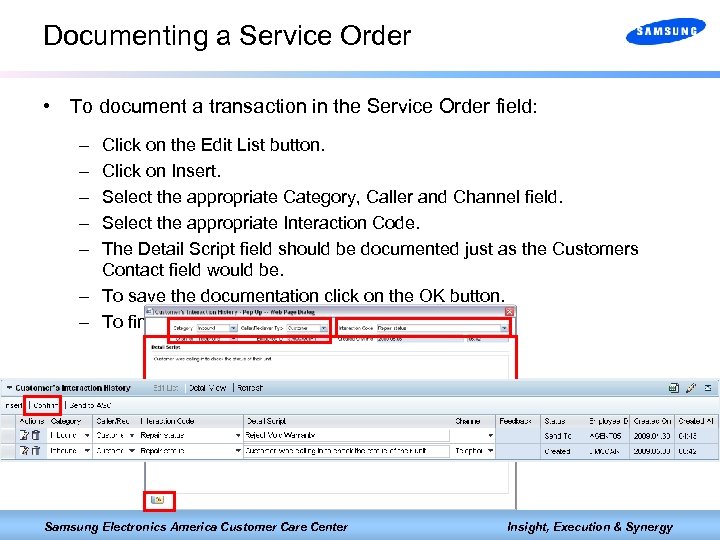Close the Interaction History Pop Up dialog
This screenshot has width=720, height=540.
[x=509, y=312]
